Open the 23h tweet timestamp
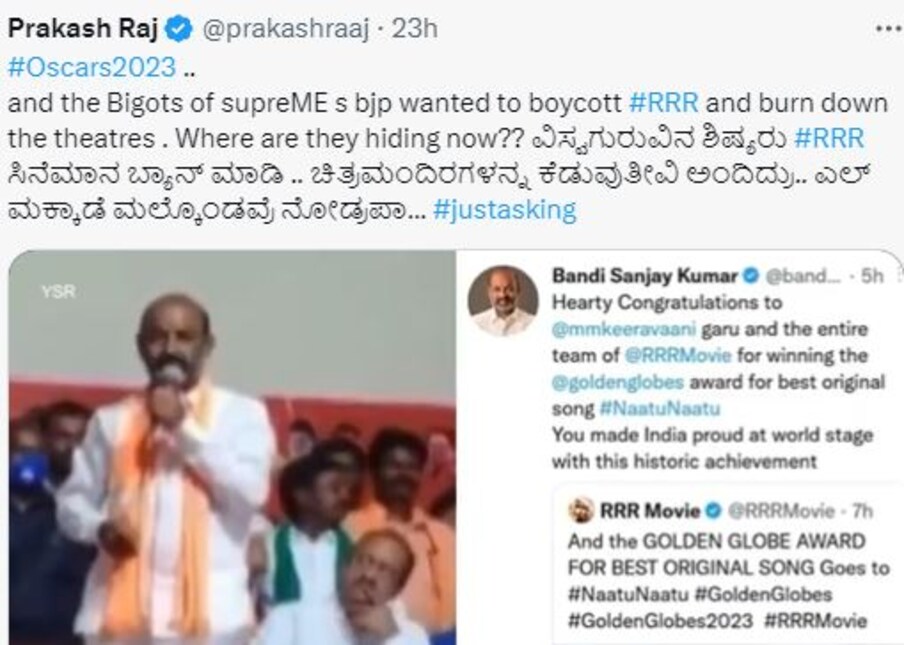Screen dimensions: 904x645 415,28
